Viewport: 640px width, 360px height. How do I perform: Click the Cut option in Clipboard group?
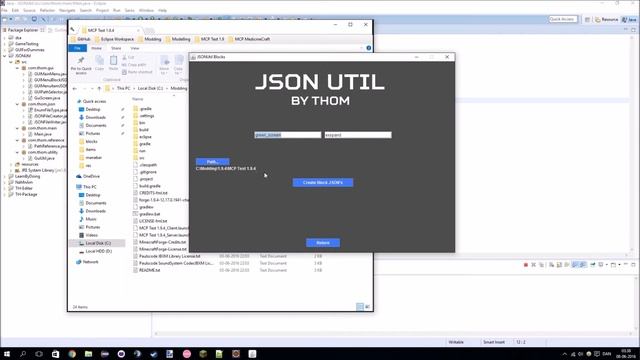tap(128, 58)
